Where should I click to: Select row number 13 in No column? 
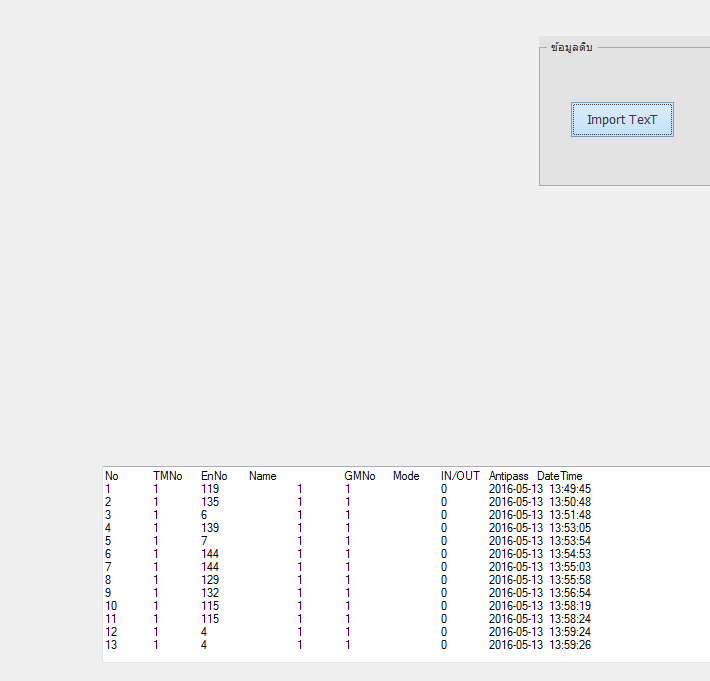pyautogui.click(x=111, y=645)
